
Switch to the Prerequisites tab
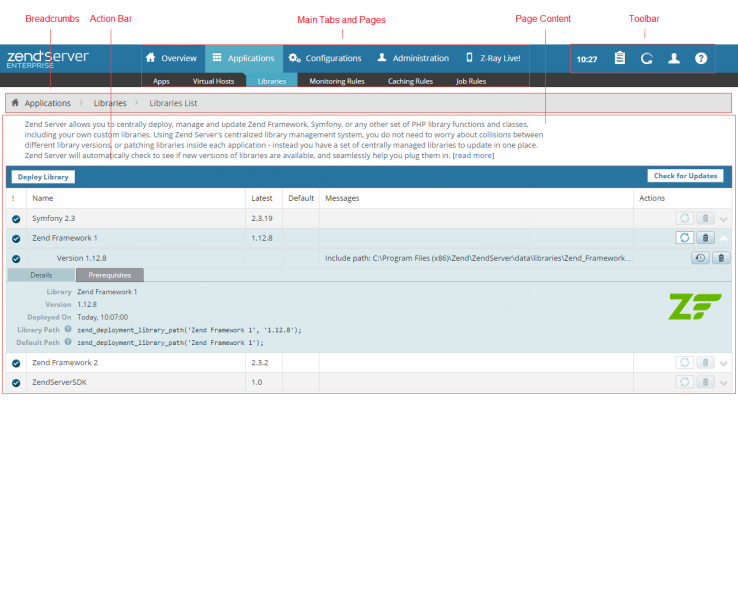[109, 275]
